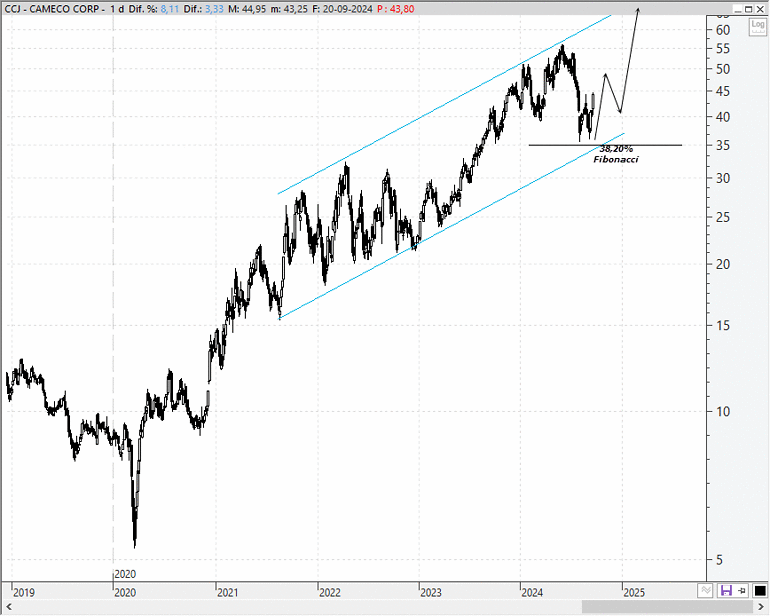Viewport: 770px width, 616px height.
Task: Click the pin icon beside the save icon
Action: [x=742, y=590]
